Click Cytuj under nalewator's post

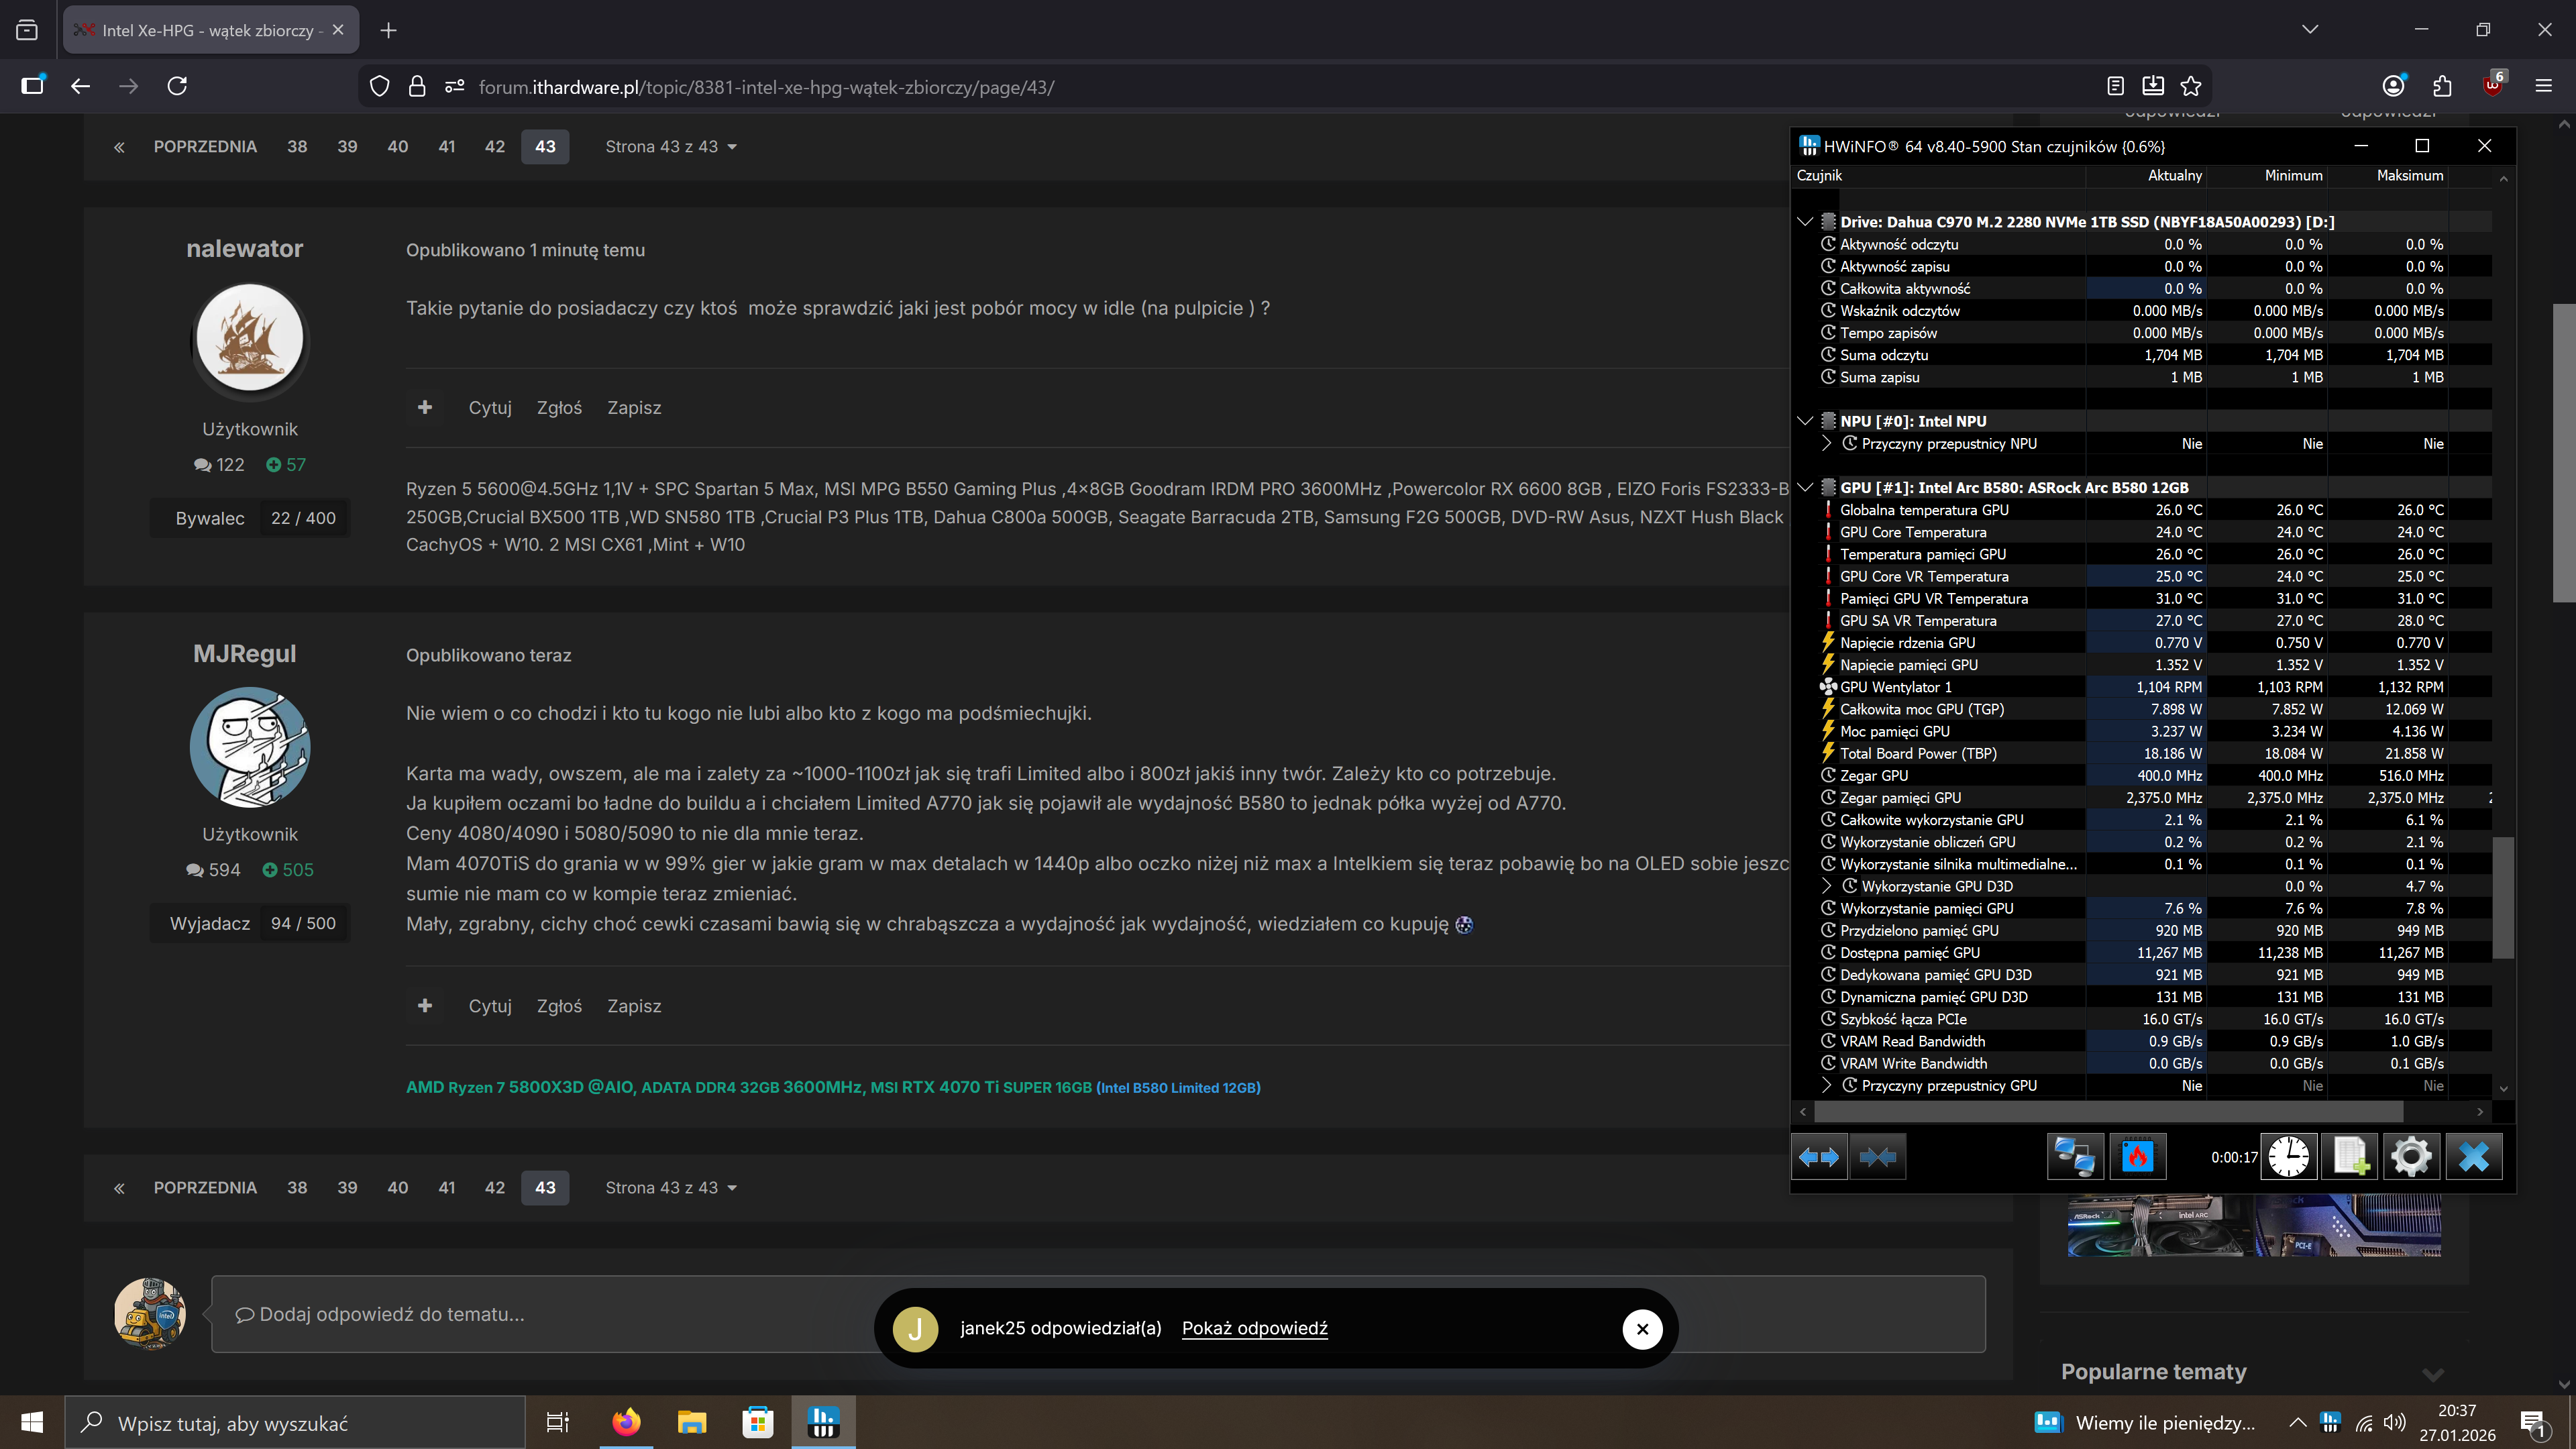[x=489, y=408]
